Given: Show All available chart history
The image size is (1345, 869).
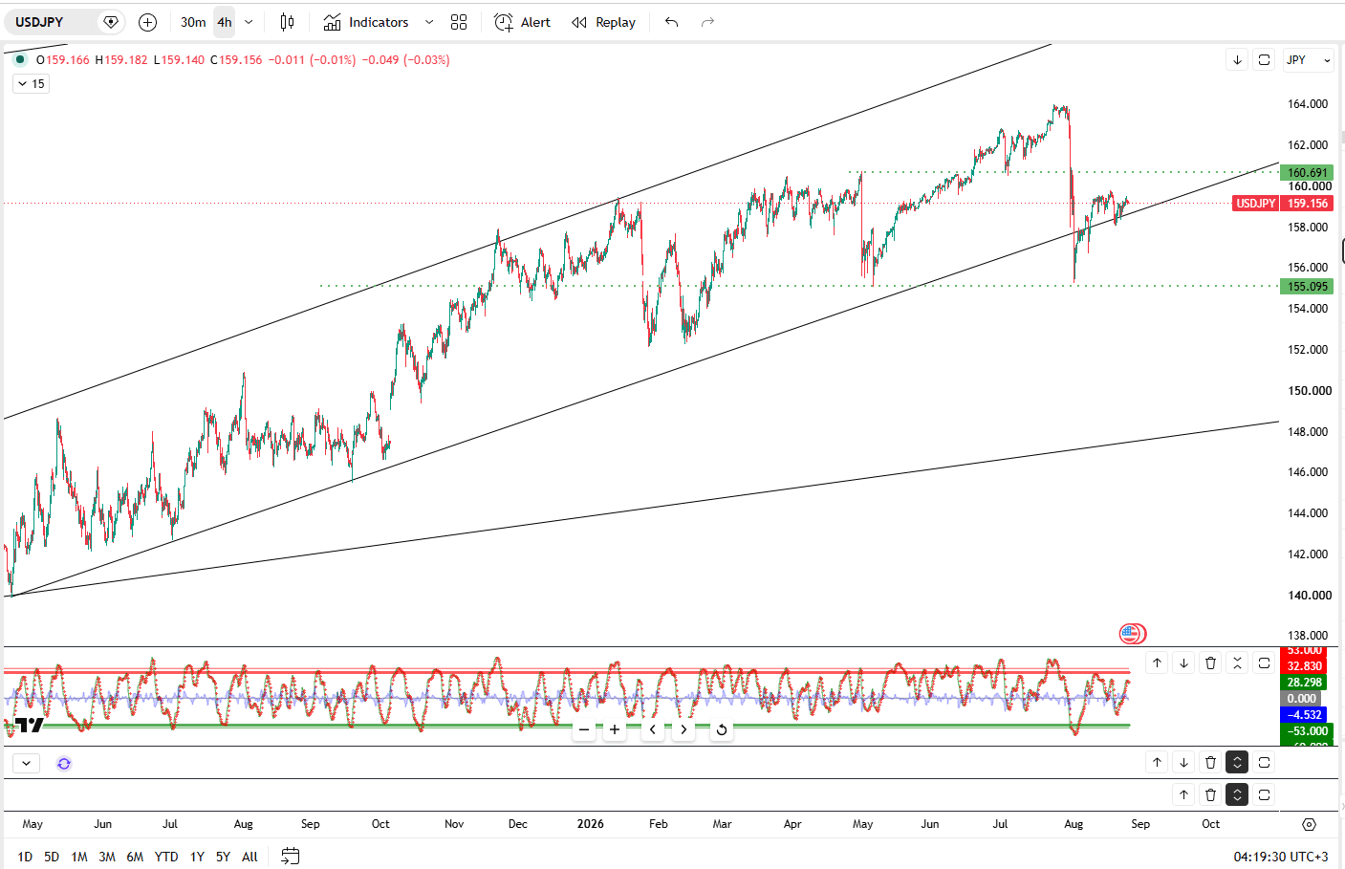Looking at the screenshot, I should [250, 857].
